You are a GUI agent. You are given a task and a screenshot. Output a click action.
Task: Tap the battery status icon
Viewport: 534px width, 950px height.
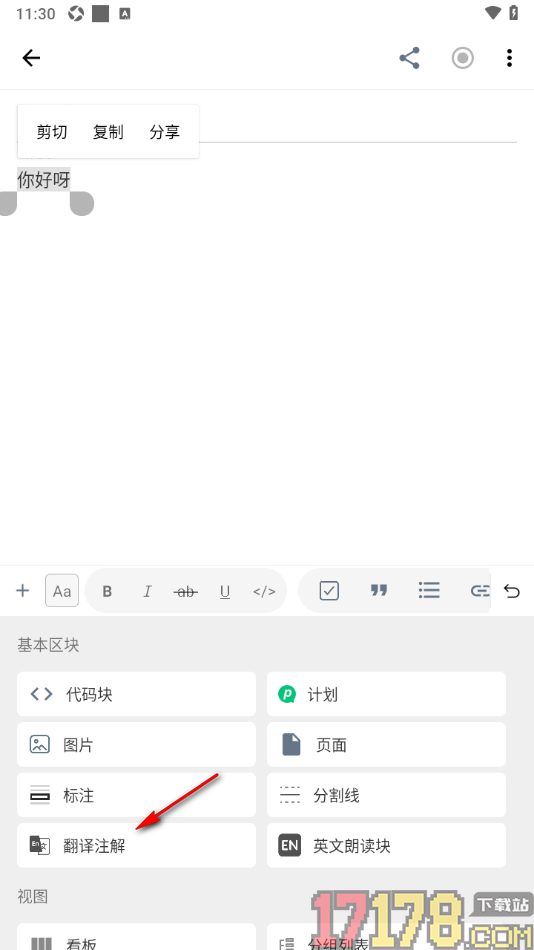[514, 13]
